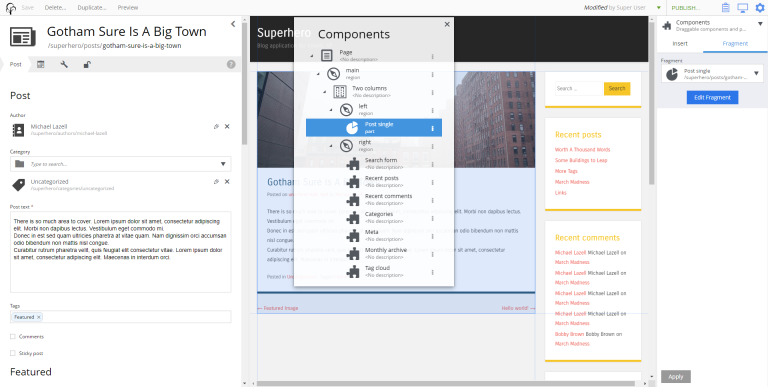768x387 pixels.
Task: Remove the Featured tag chip
Action: tap(39, 317)
